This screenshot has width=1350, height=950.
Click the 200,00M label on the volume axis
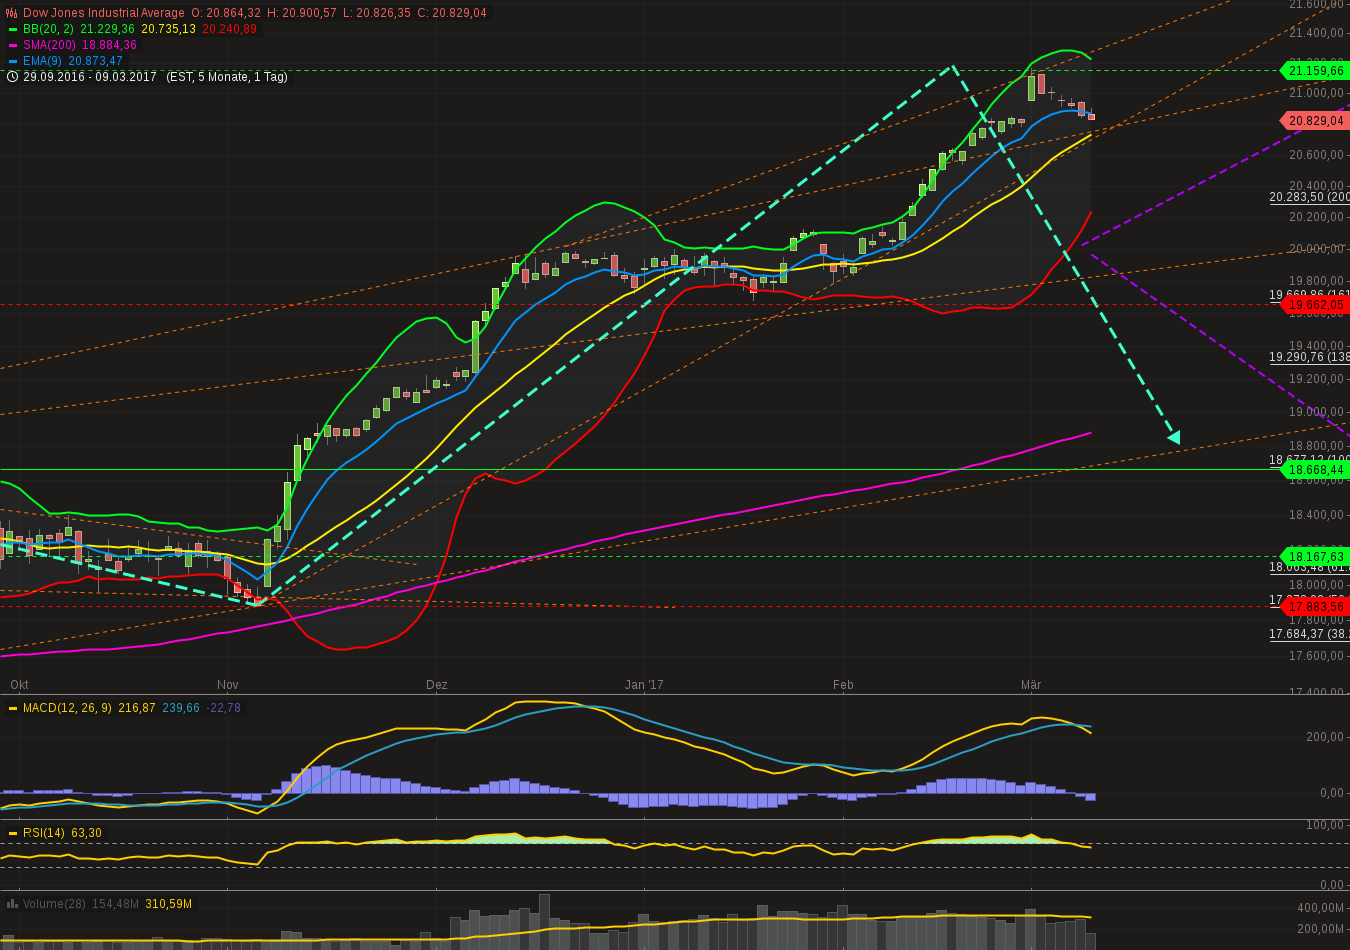(x=1321, y=929)
